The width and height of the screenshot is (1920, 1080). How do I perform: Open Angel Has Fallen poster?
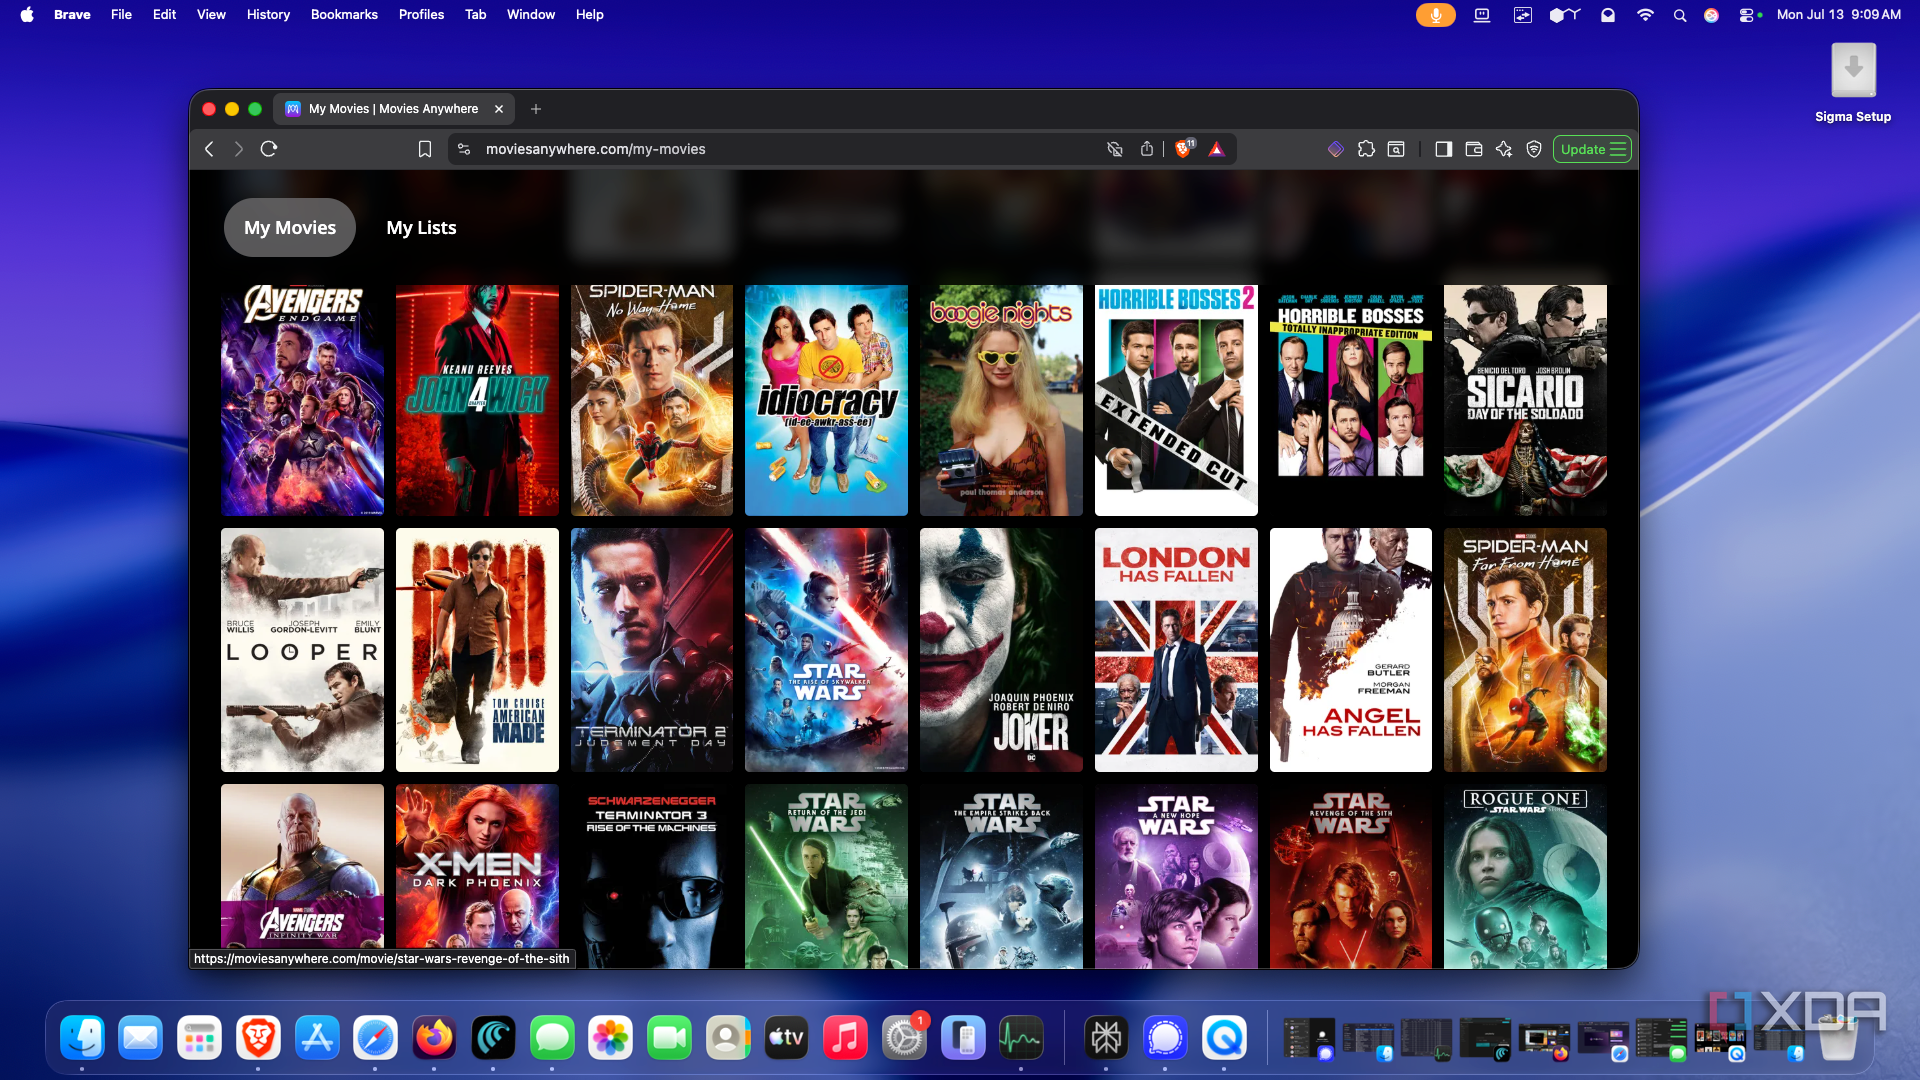[x=1351, y=650]
